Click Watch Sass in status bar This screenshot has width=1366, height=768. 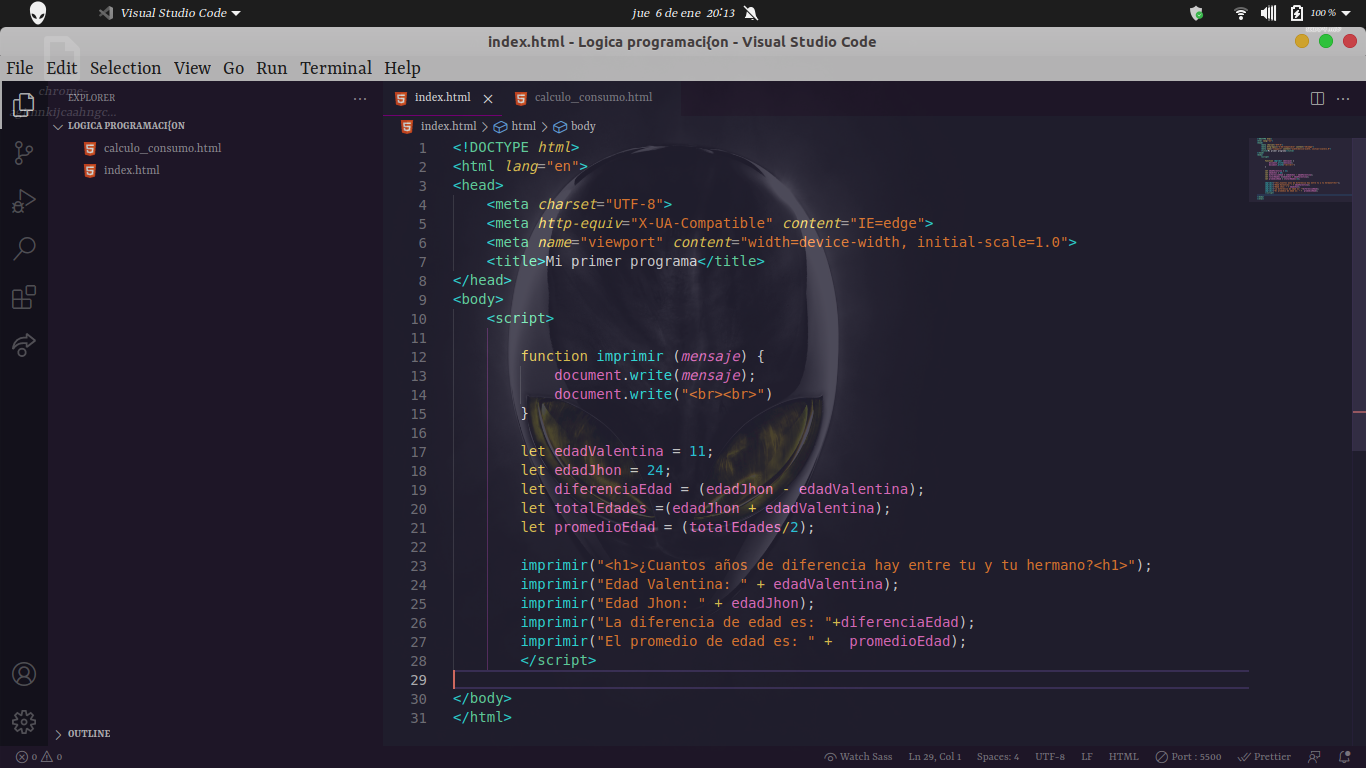(x=858, y=757)
